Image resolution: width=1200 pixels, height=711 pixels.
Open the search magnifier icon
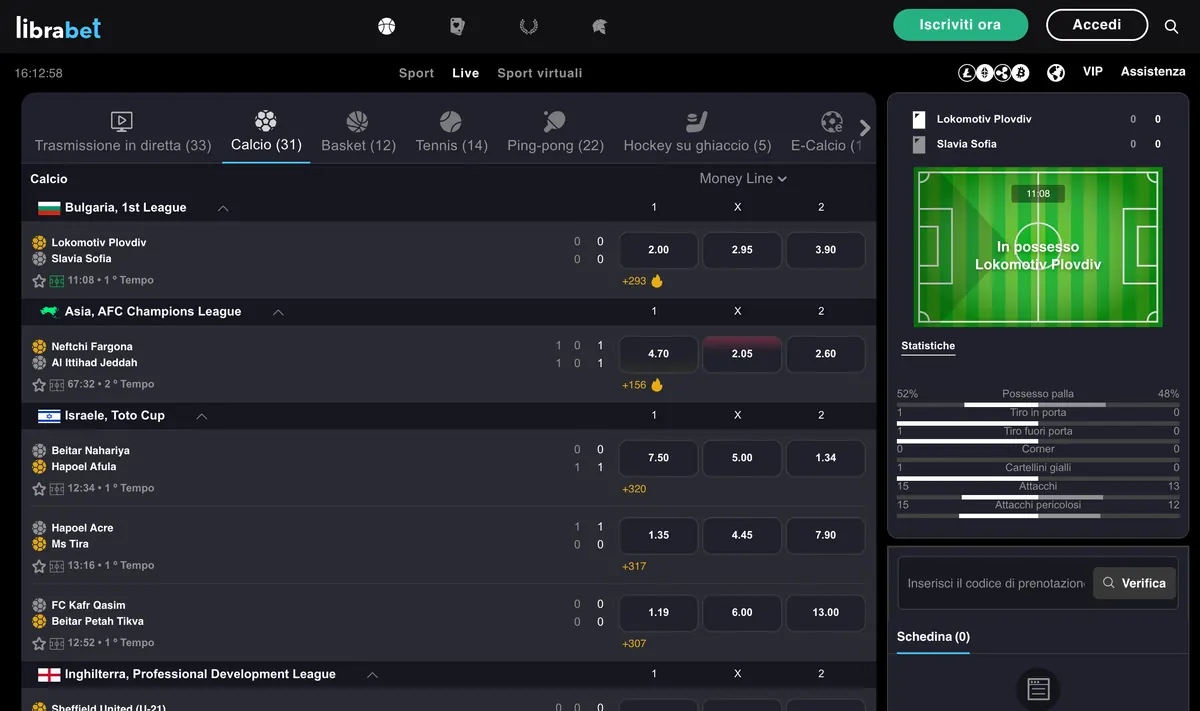1172,26
